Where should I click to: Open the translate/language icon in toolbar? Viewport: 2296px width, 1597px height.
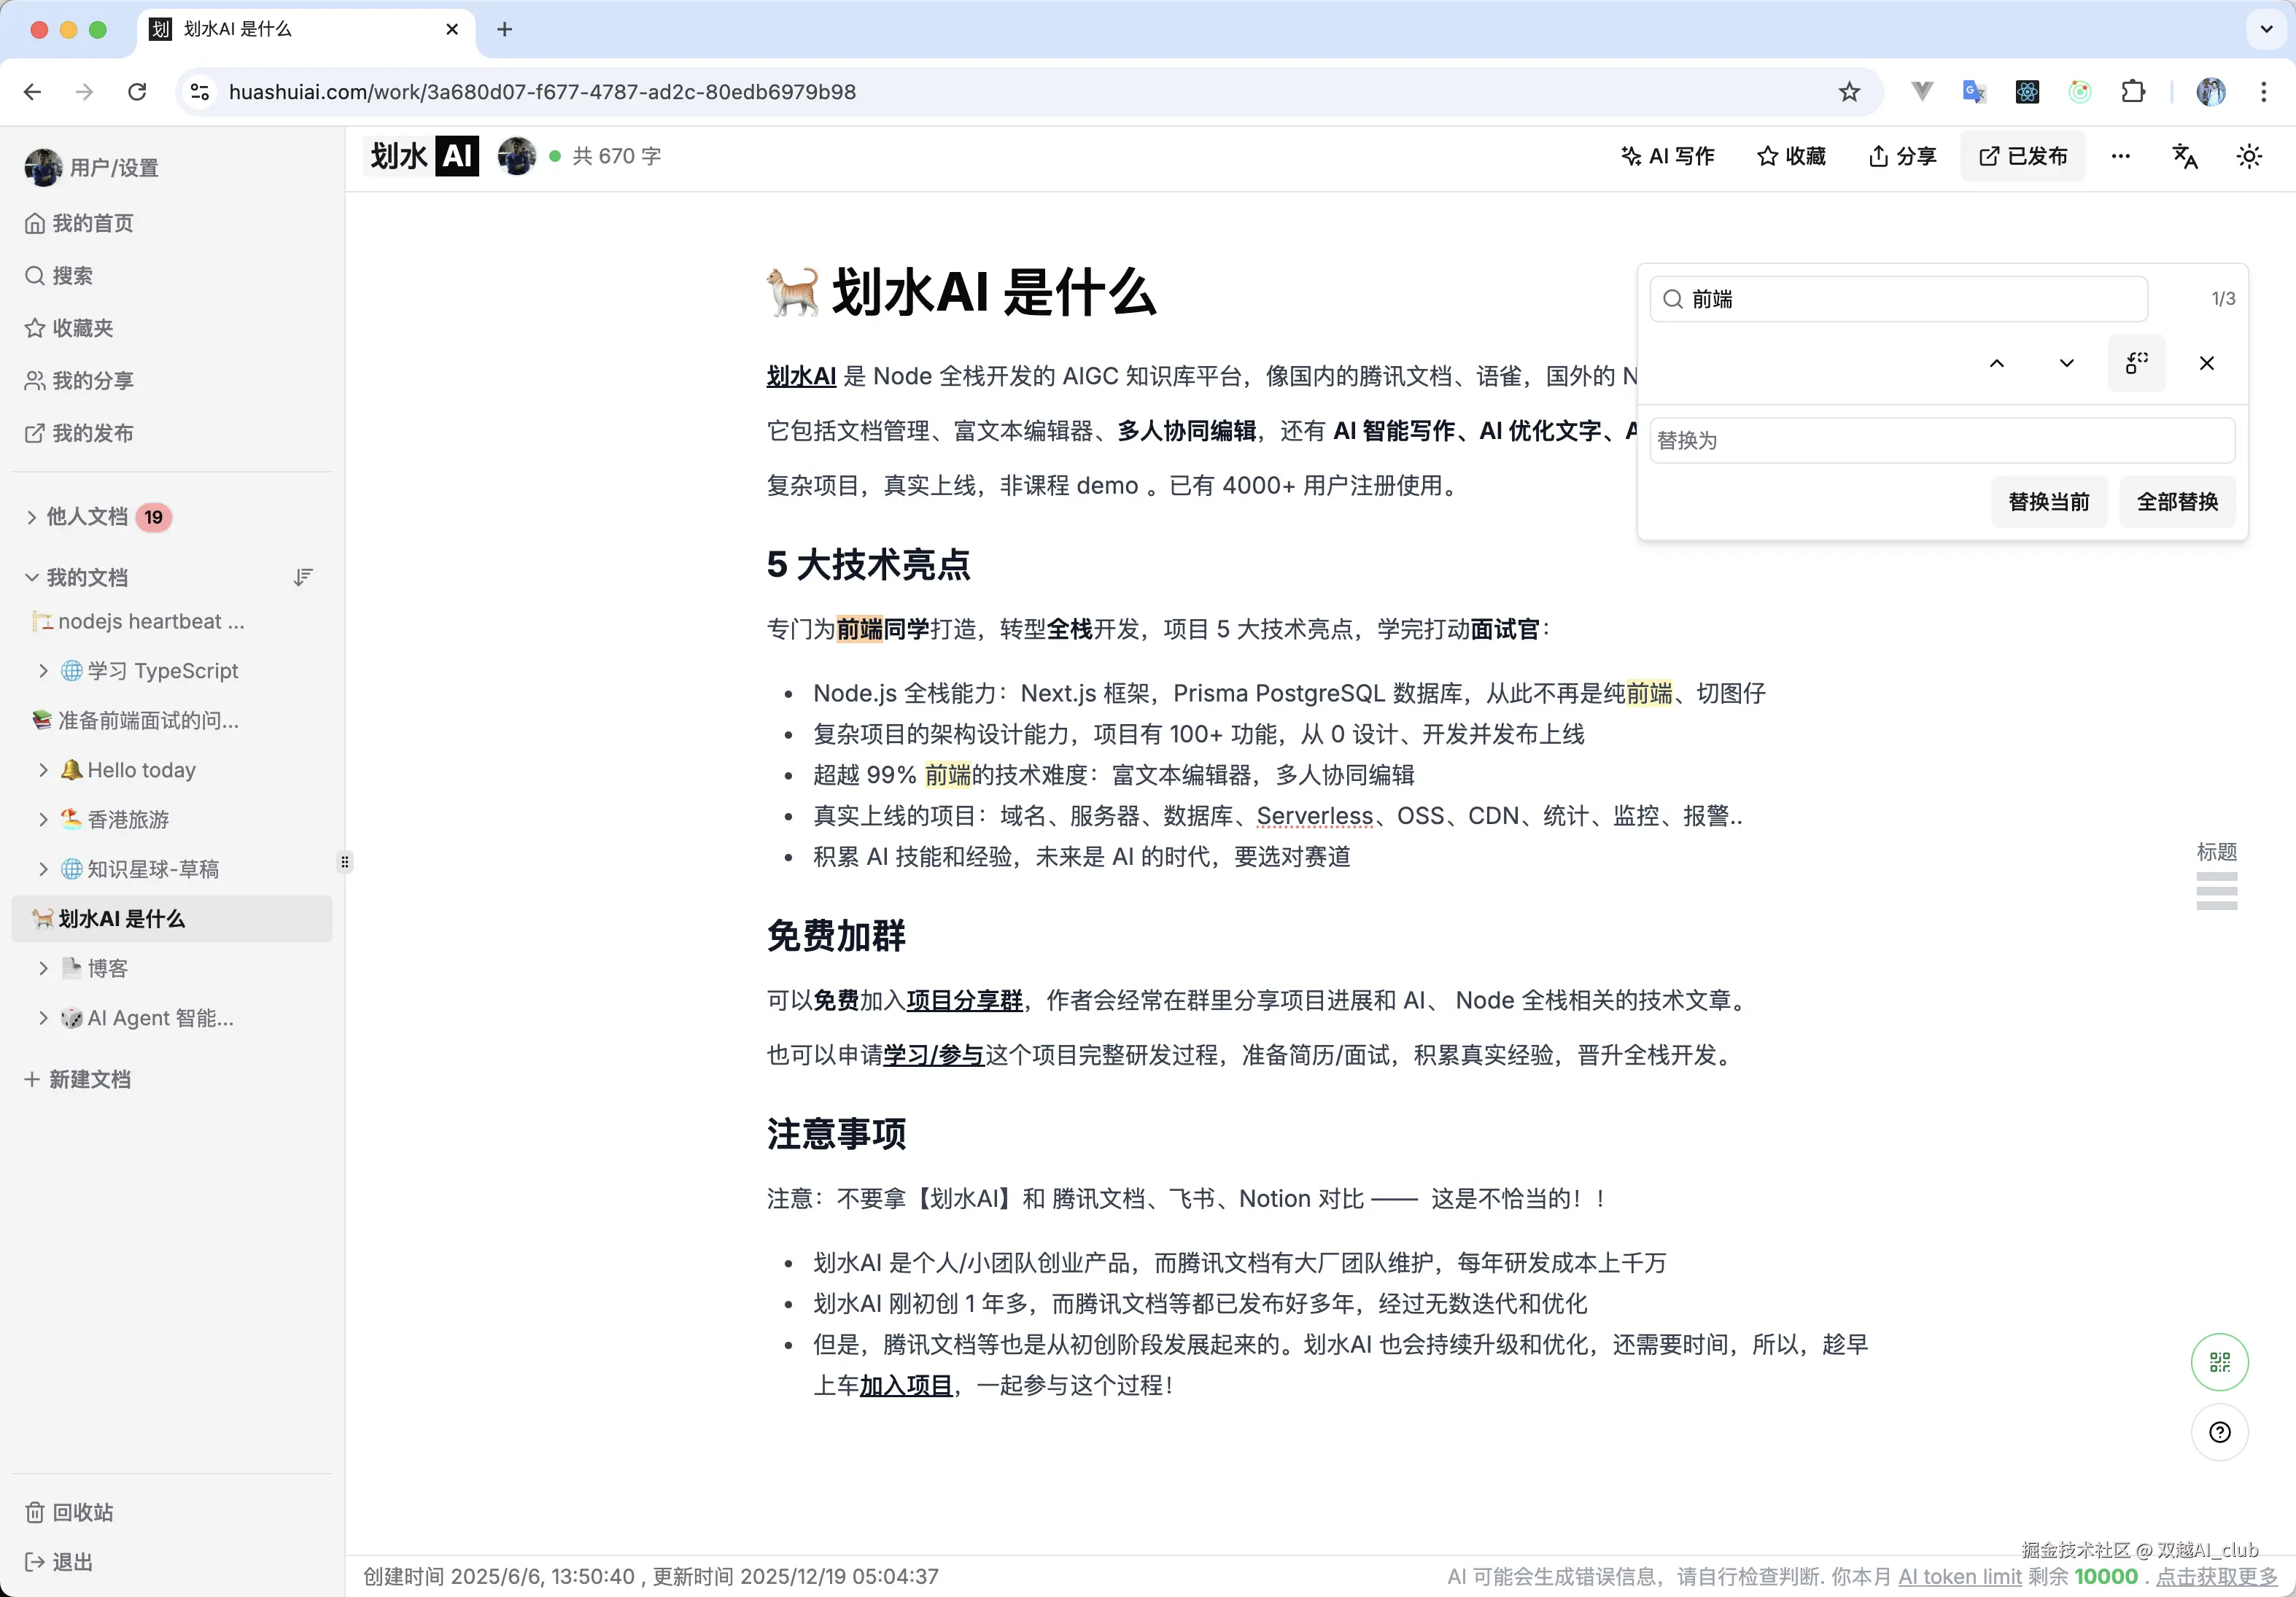tap(2185, 156)
